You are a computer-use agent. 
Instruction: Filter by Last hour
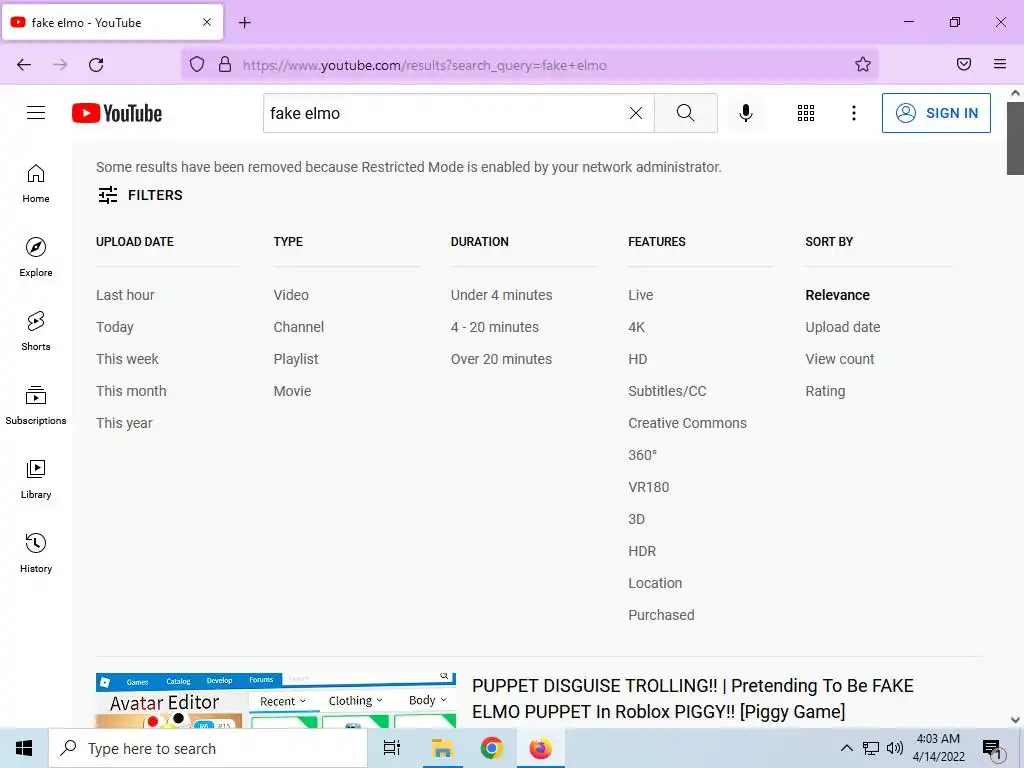(125, 295)
